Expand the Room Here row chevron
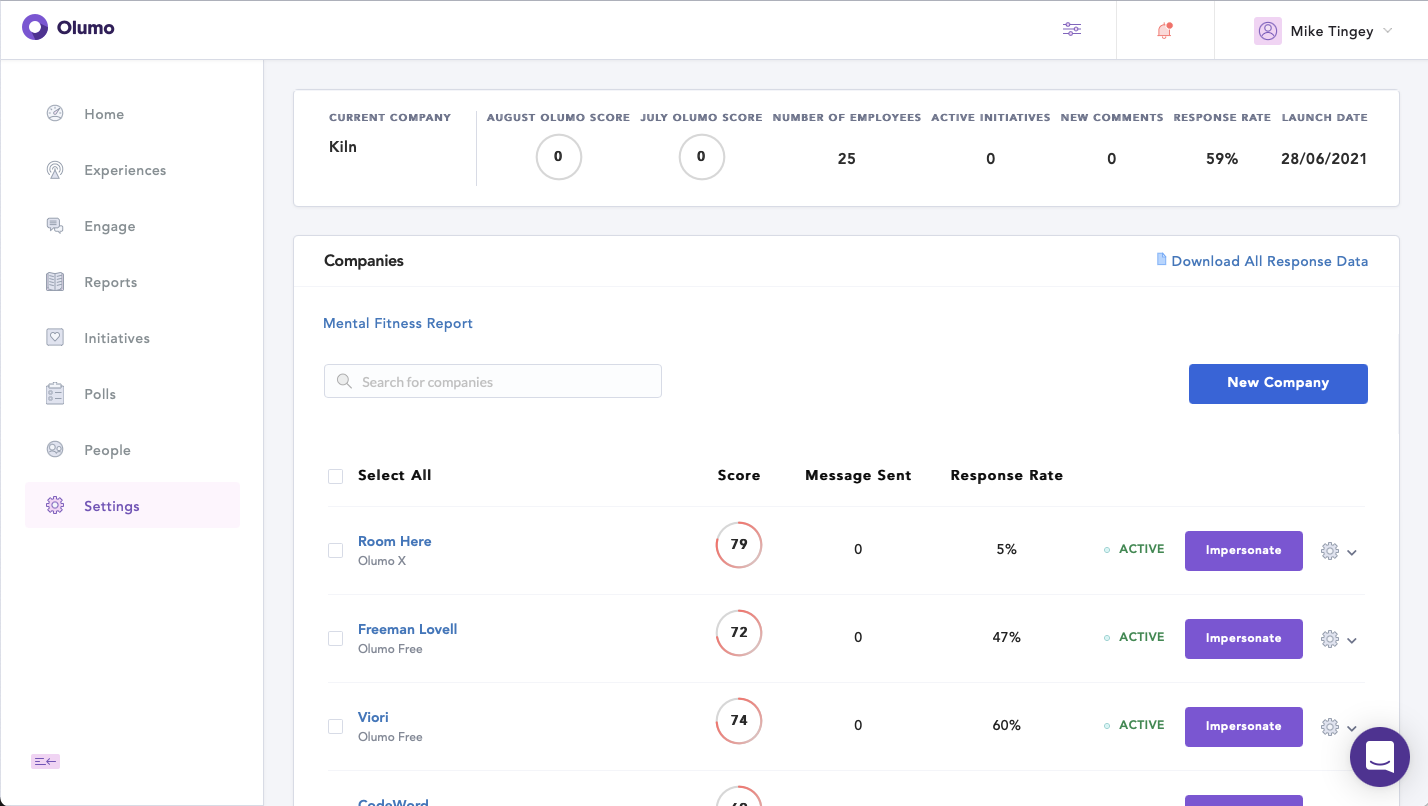The width and height of the screenshot is (1428, 806). 1352,552
